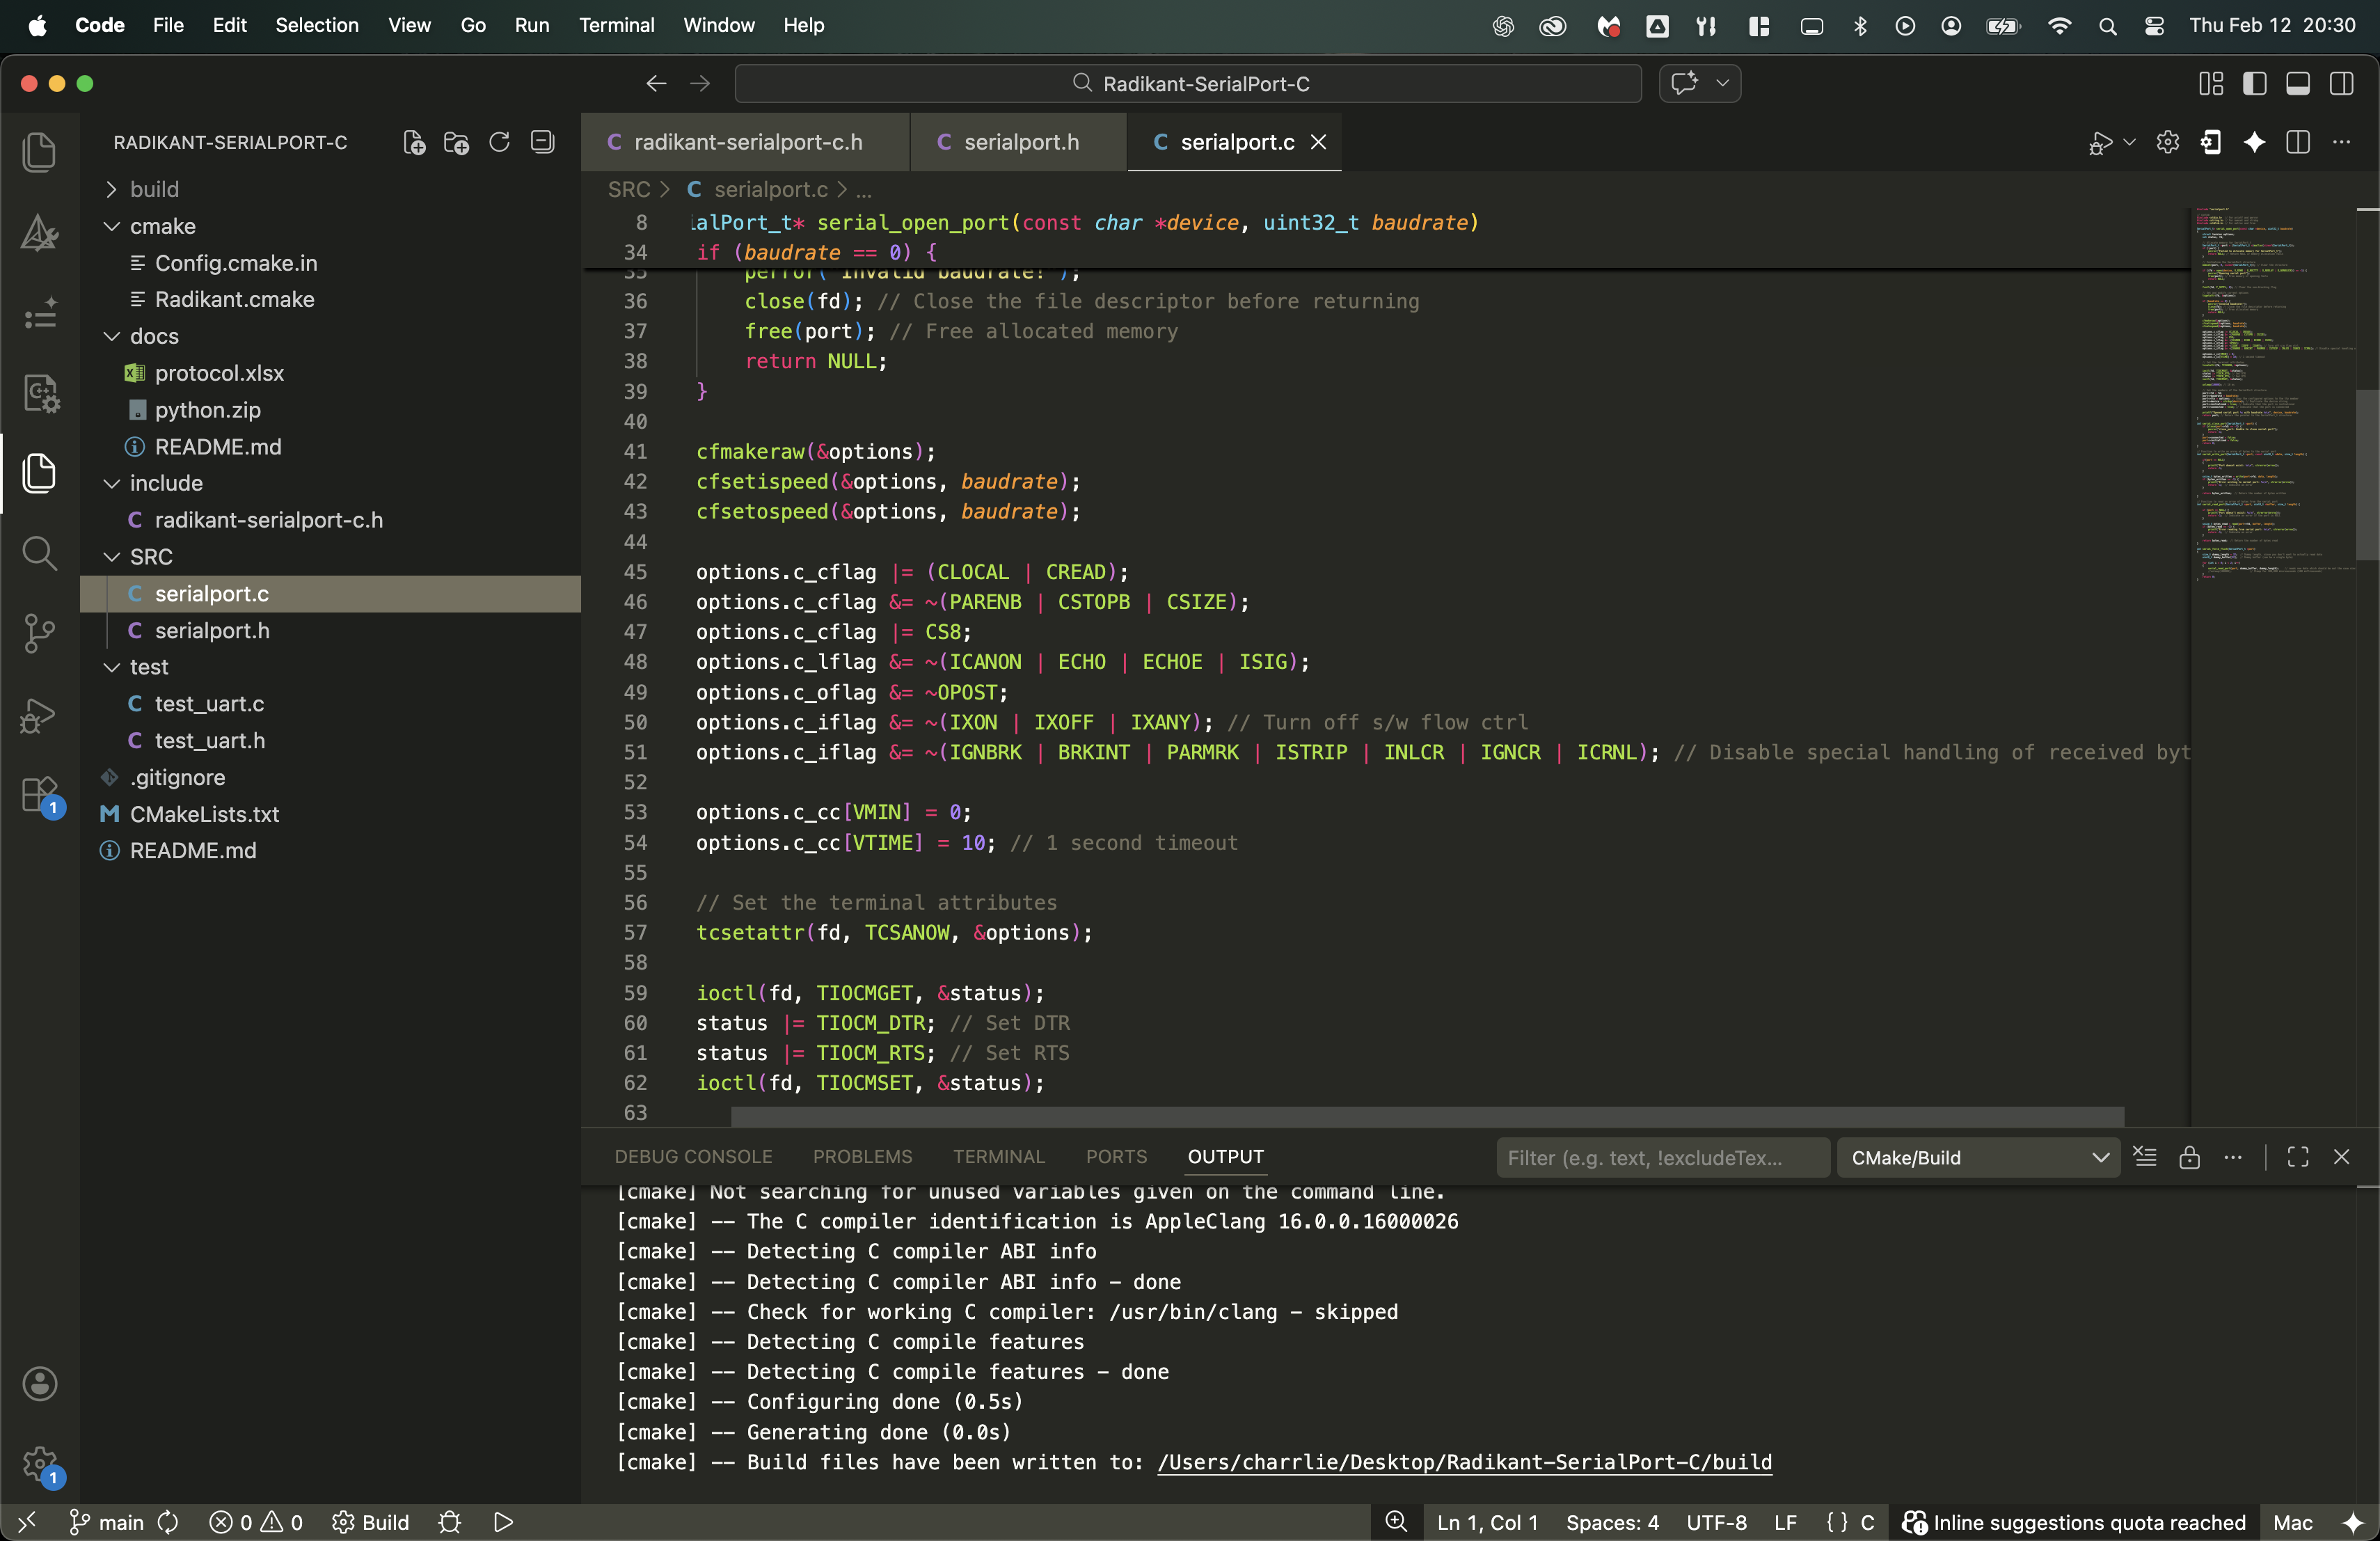
Task: Toggle output scroll lock
Action: [x=2189, y=1157]
